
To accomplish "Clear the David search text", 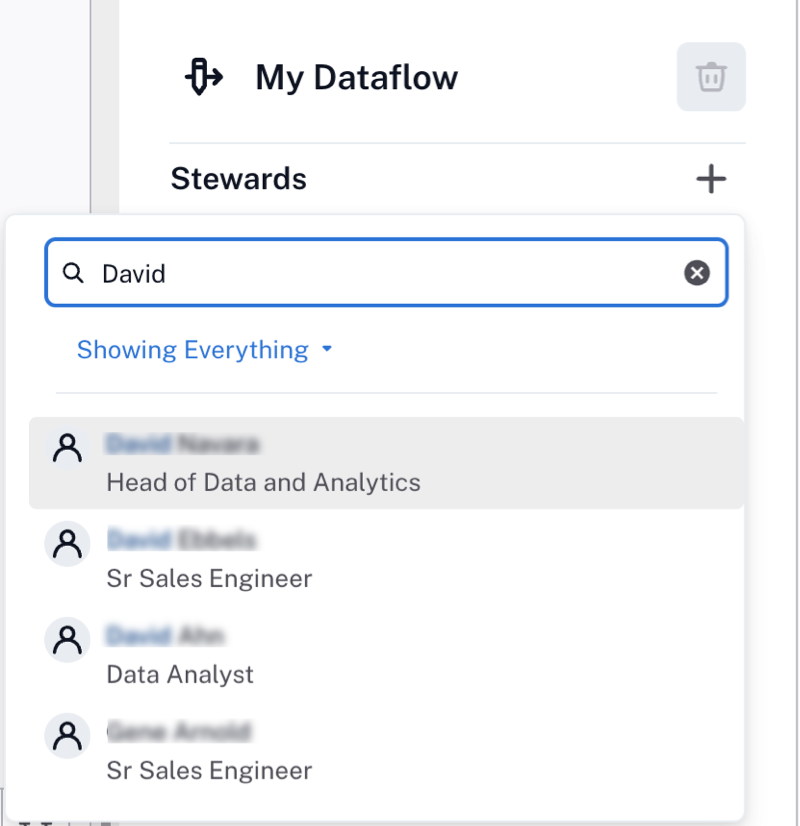I will click(x=696, y=273).
